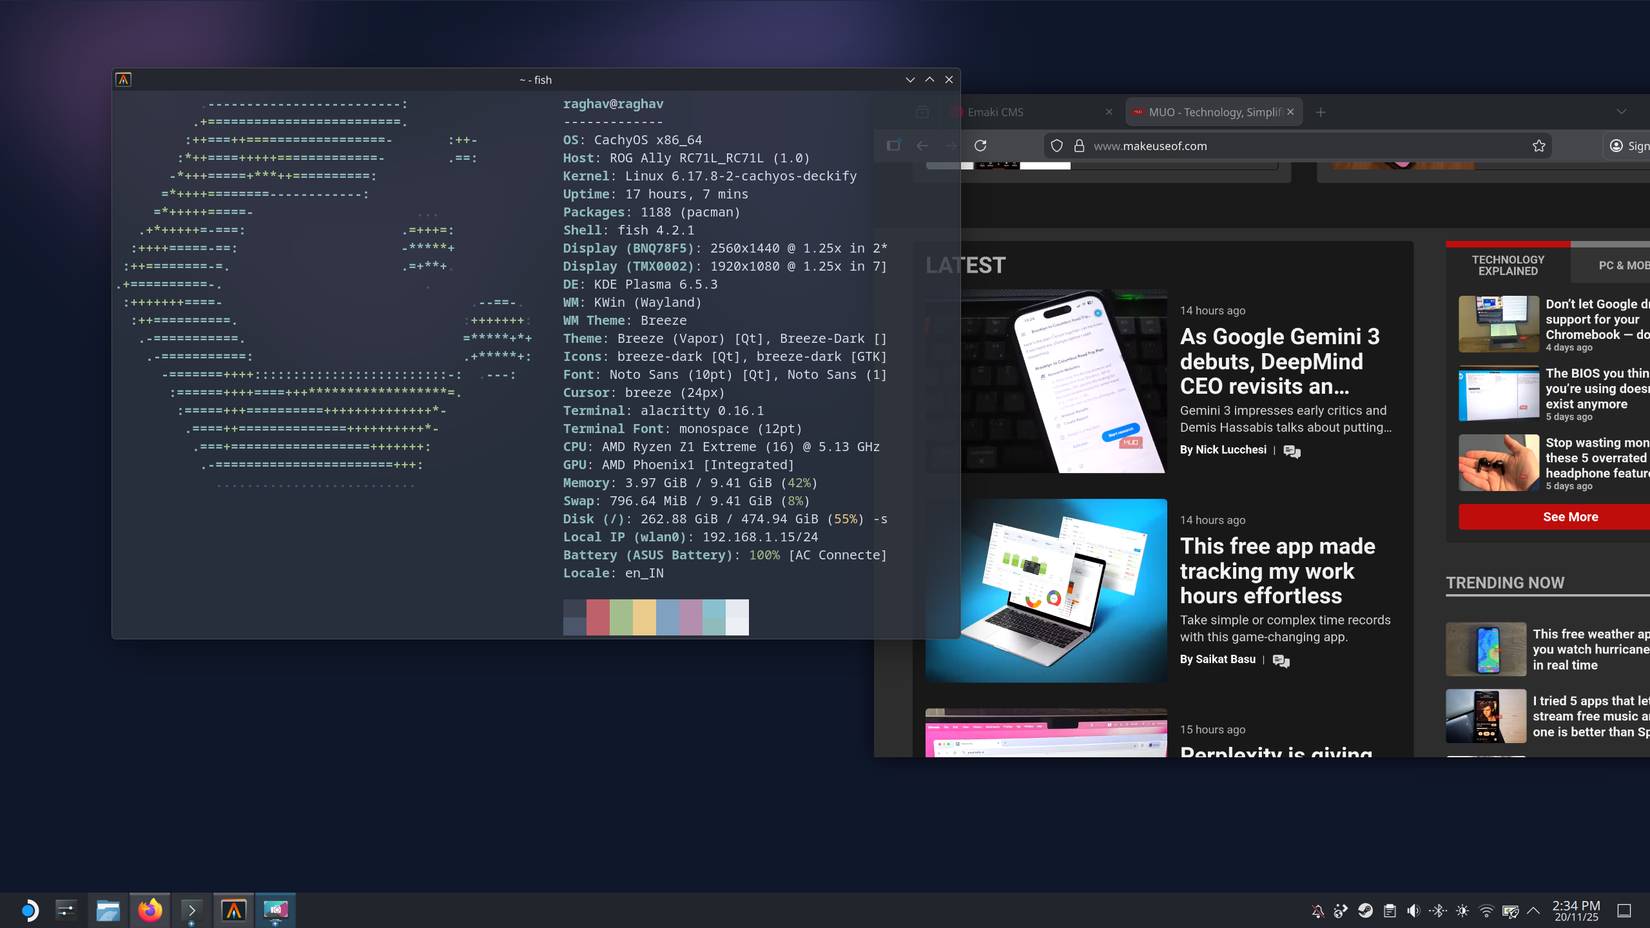This screenshot has height=928, width=1650.
Task: Open the all-tabs list chevron in Firefox
Action: point(1621,112)
